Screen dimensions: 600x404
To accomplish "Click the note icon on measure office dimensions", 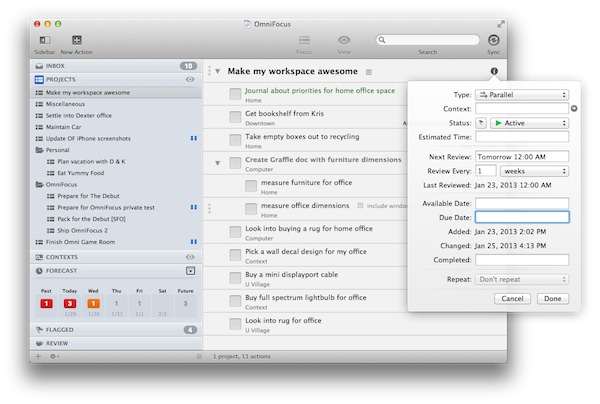I will [x=360, y=206].
